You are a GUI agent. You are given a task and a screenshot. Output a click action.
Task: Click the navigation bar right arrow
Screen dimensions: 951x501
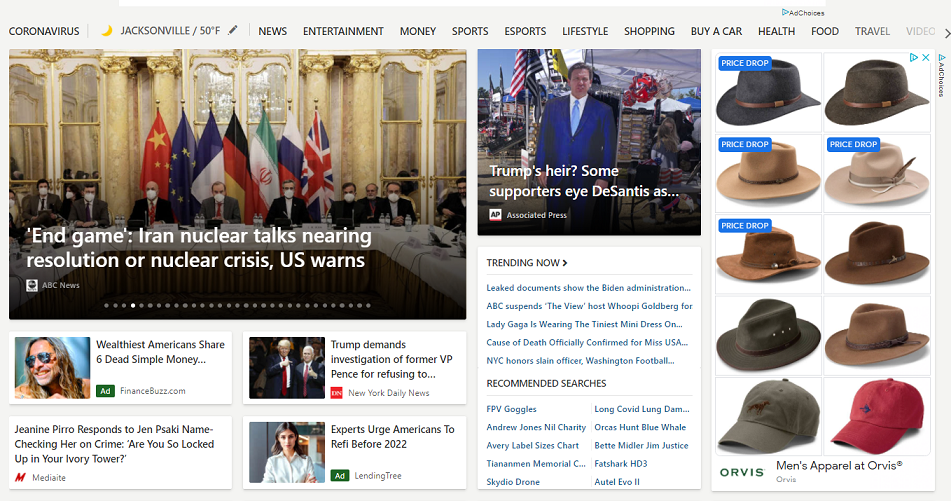pos(947,32)
